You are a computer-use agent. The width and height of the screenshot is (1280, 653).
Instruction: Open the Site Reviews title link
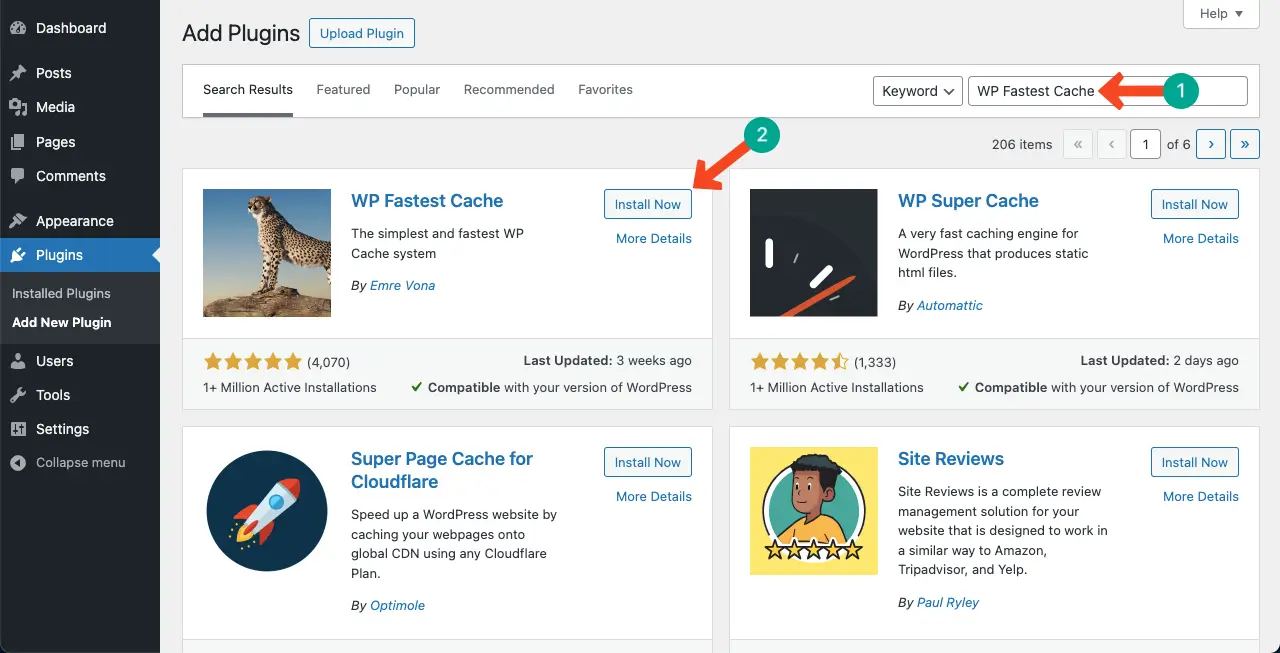951,459
